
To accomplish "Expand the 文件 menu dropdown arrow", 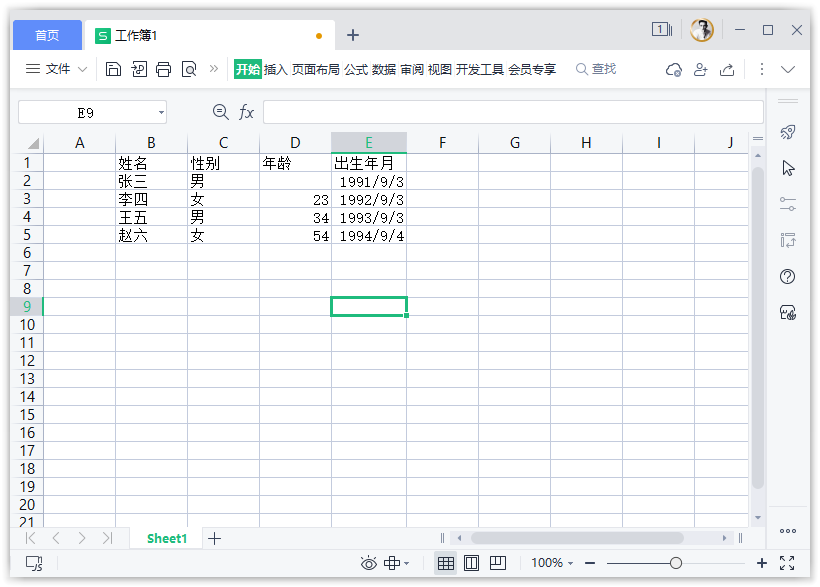I will click(82, 69).
